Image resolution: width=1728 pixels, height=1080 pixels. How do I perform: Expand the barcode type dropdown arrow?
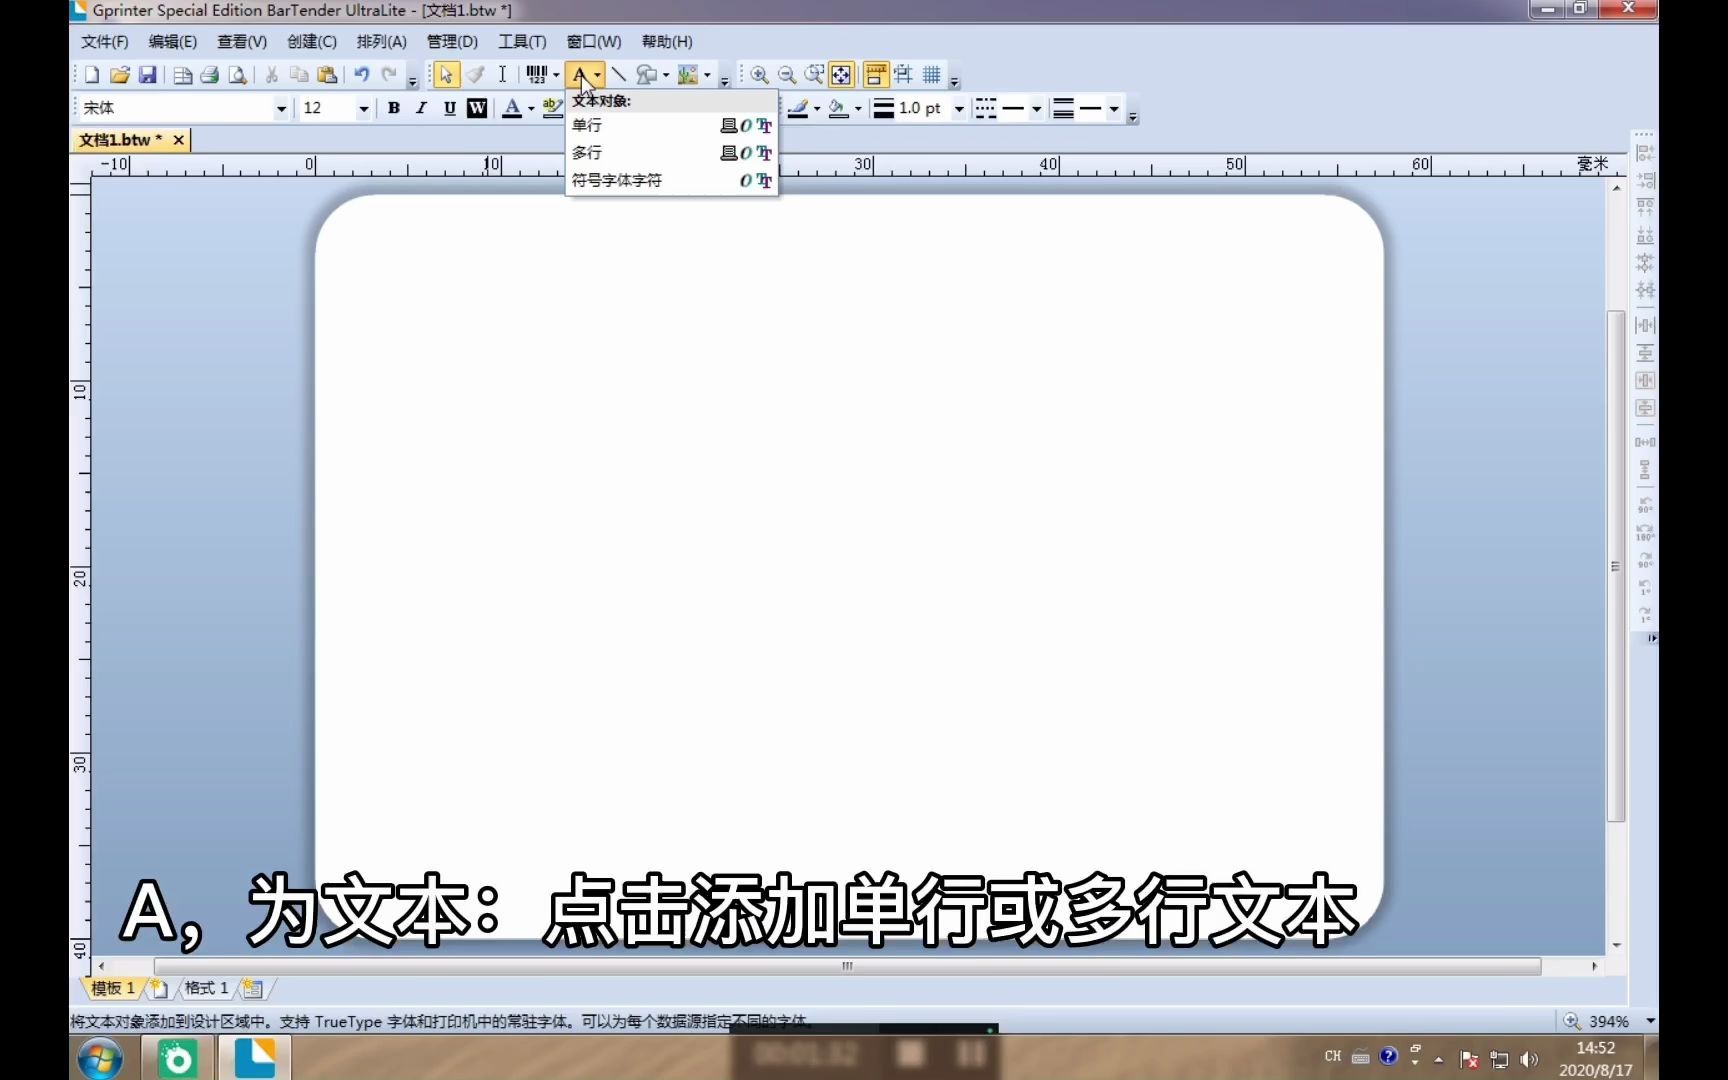557,75
